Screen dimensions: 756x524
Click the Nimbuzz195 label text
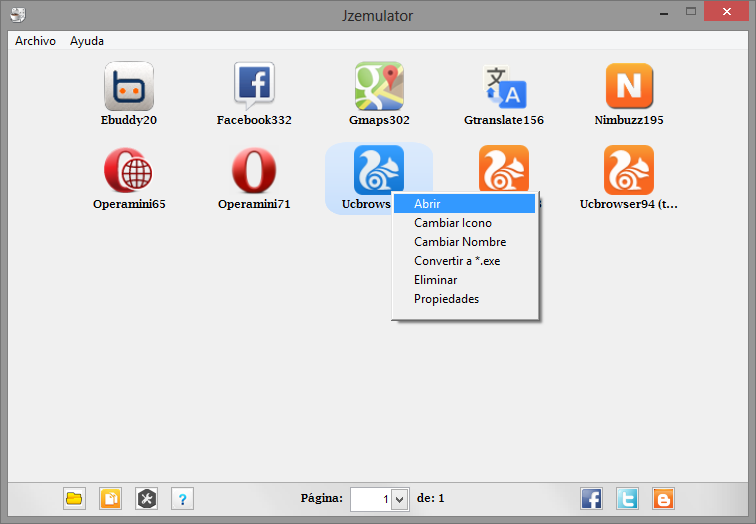click(x=629, y=120)
